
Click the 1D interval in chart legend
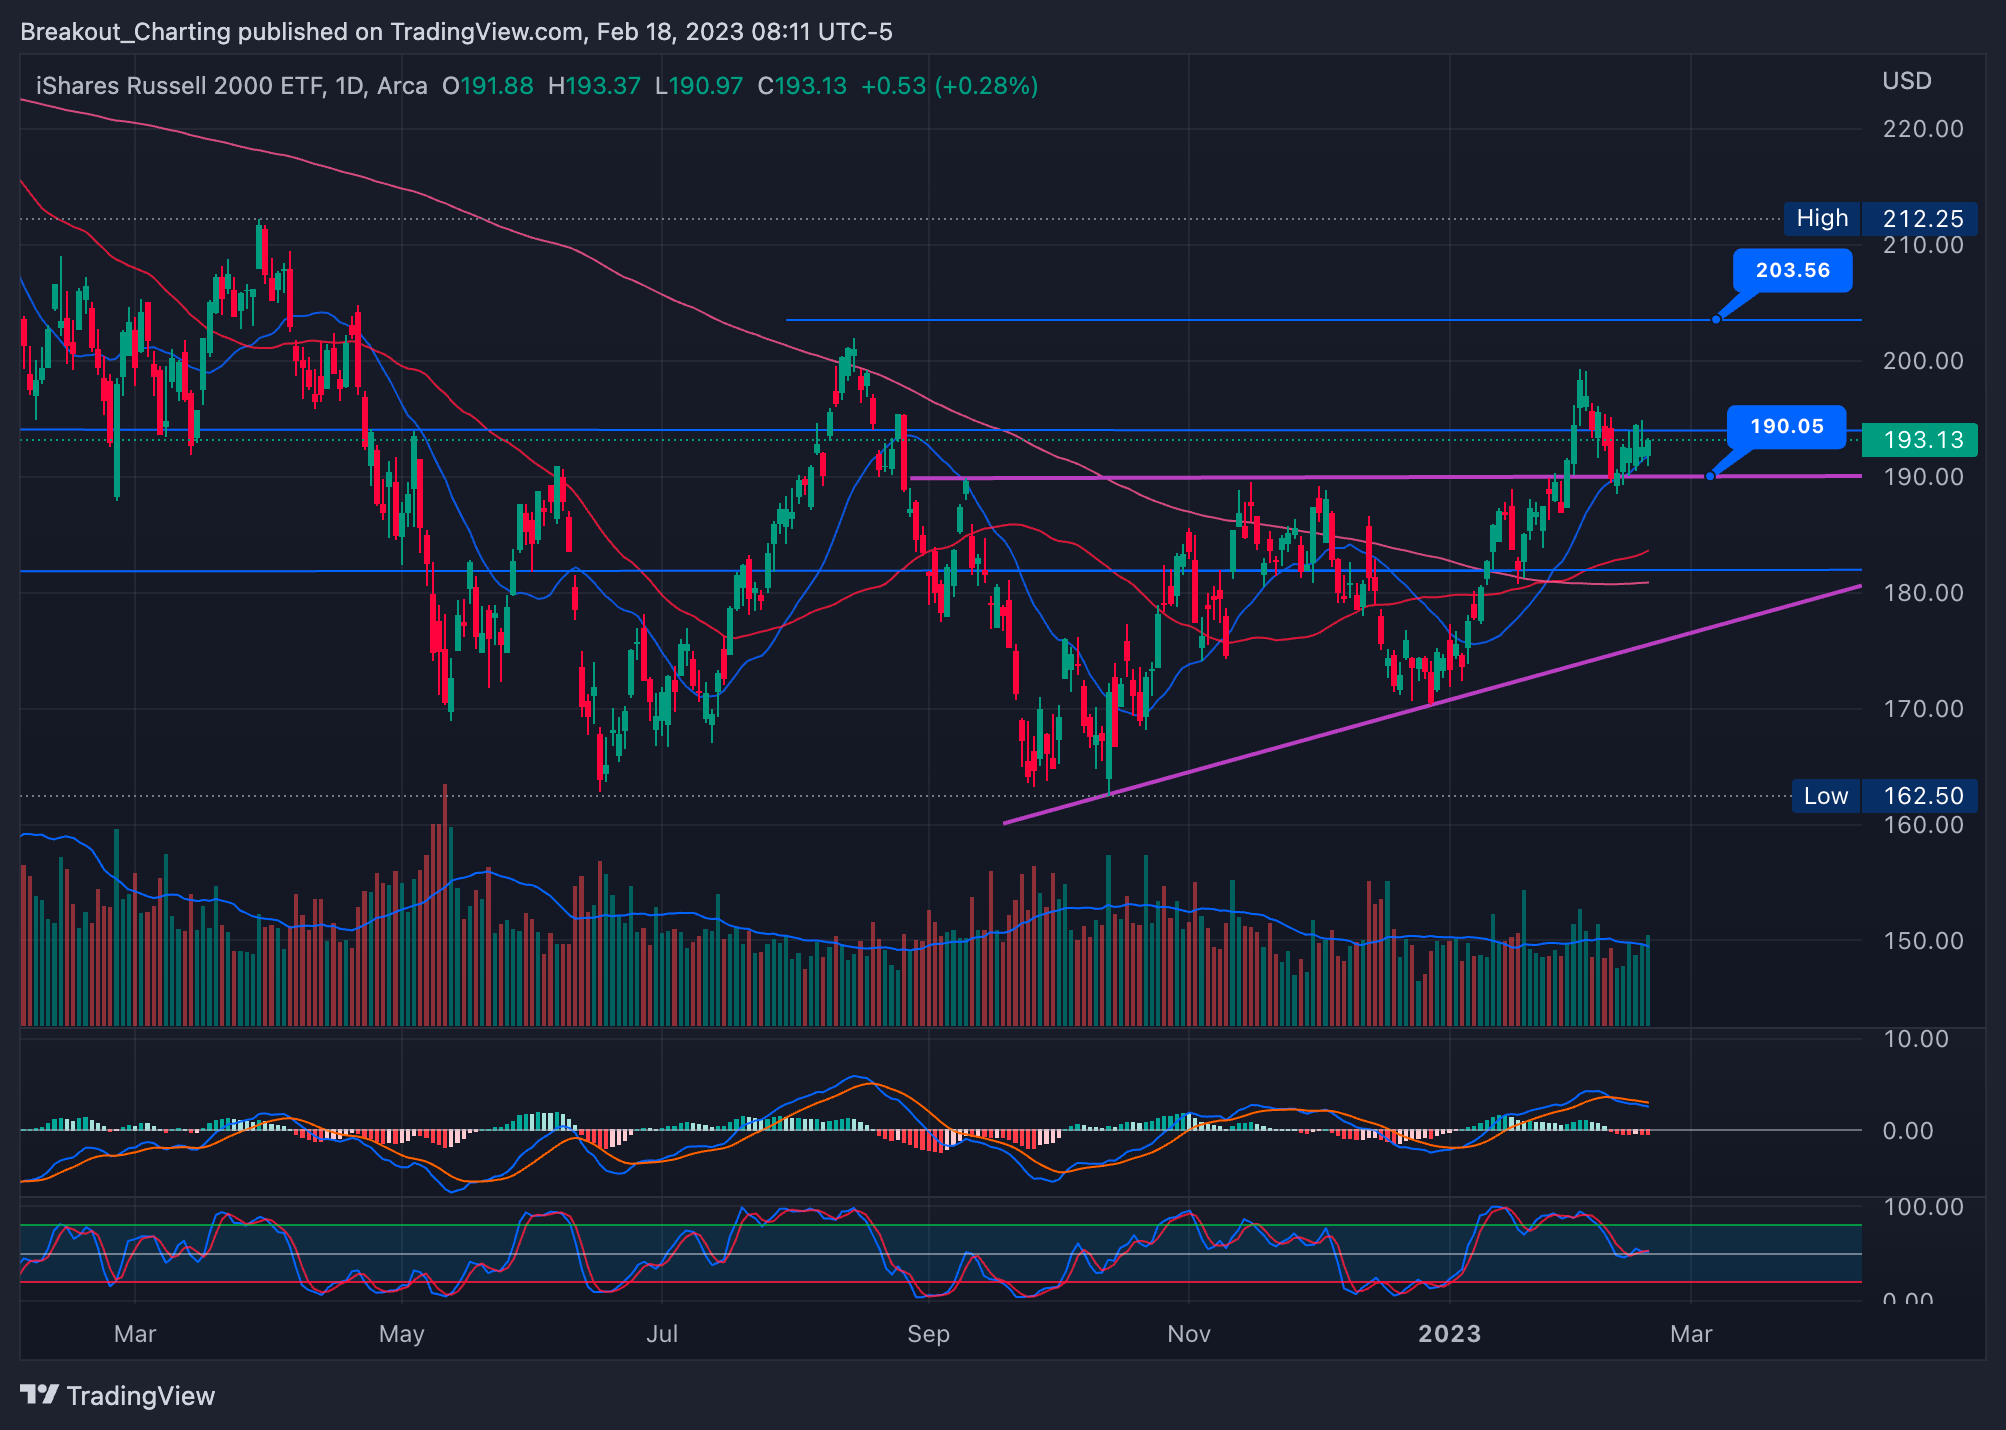pyautogui.click(x=349, y=86)
